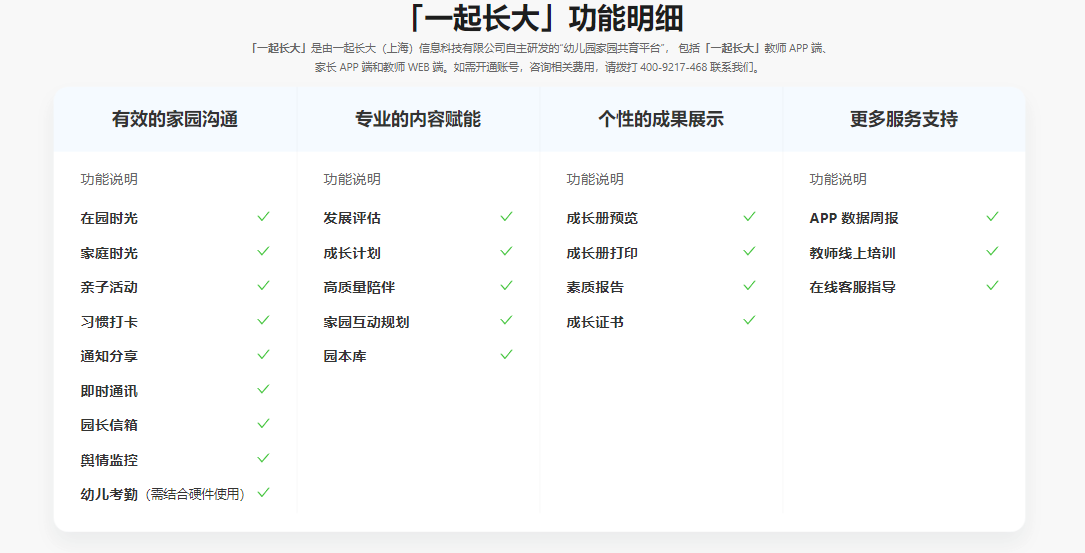The image size is (1085, 553).
Task: Click the 舆情监控 feature label
Action: pos(109,460)
